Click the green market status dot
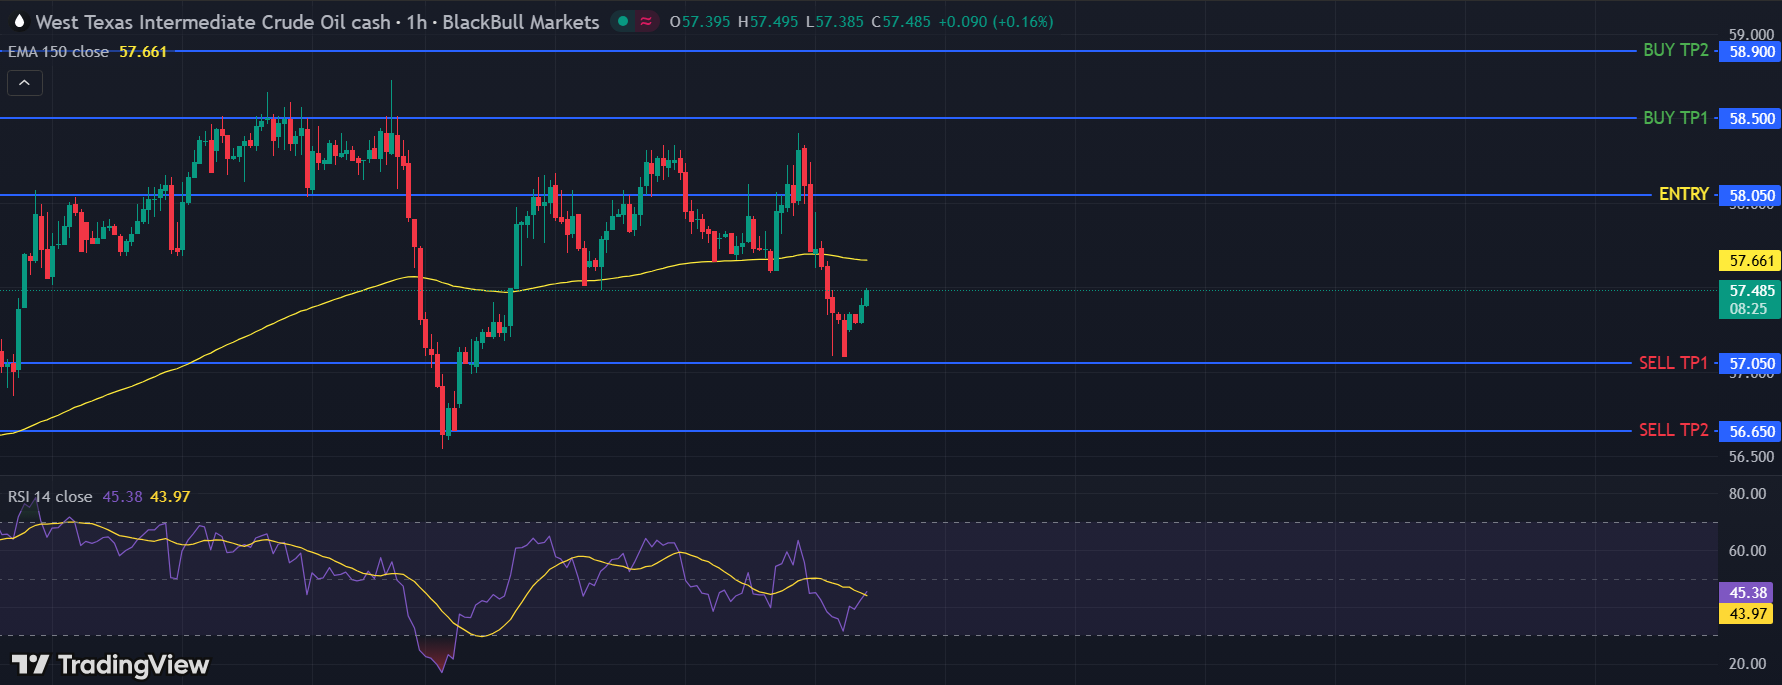 pyautogui.click(x=623, y=21)
